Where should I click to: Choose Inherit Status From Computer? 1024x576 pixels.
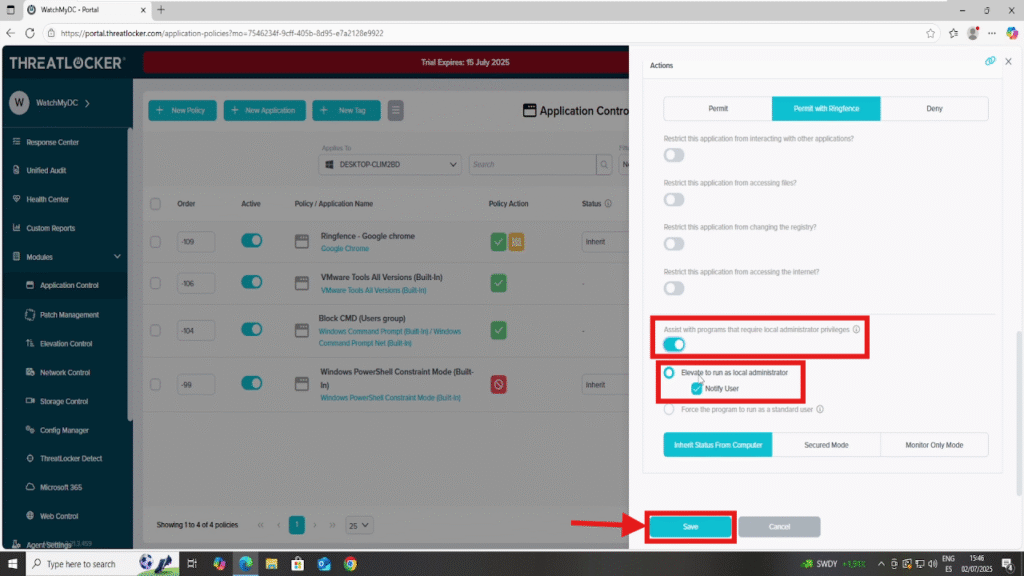[718, 445]
